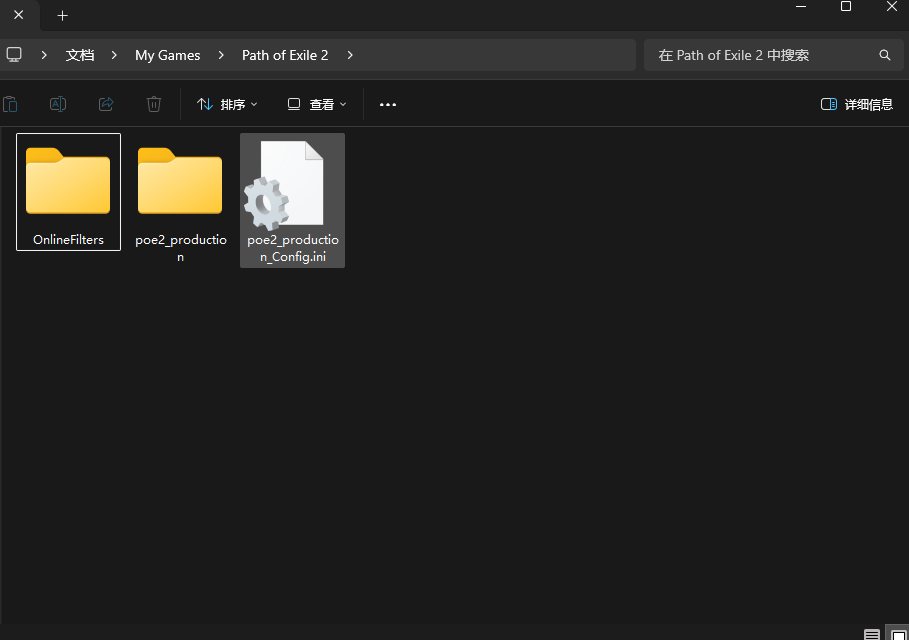Open the 排序 sort dropdown
Screen dimensions: 909x640
point(227,104)
